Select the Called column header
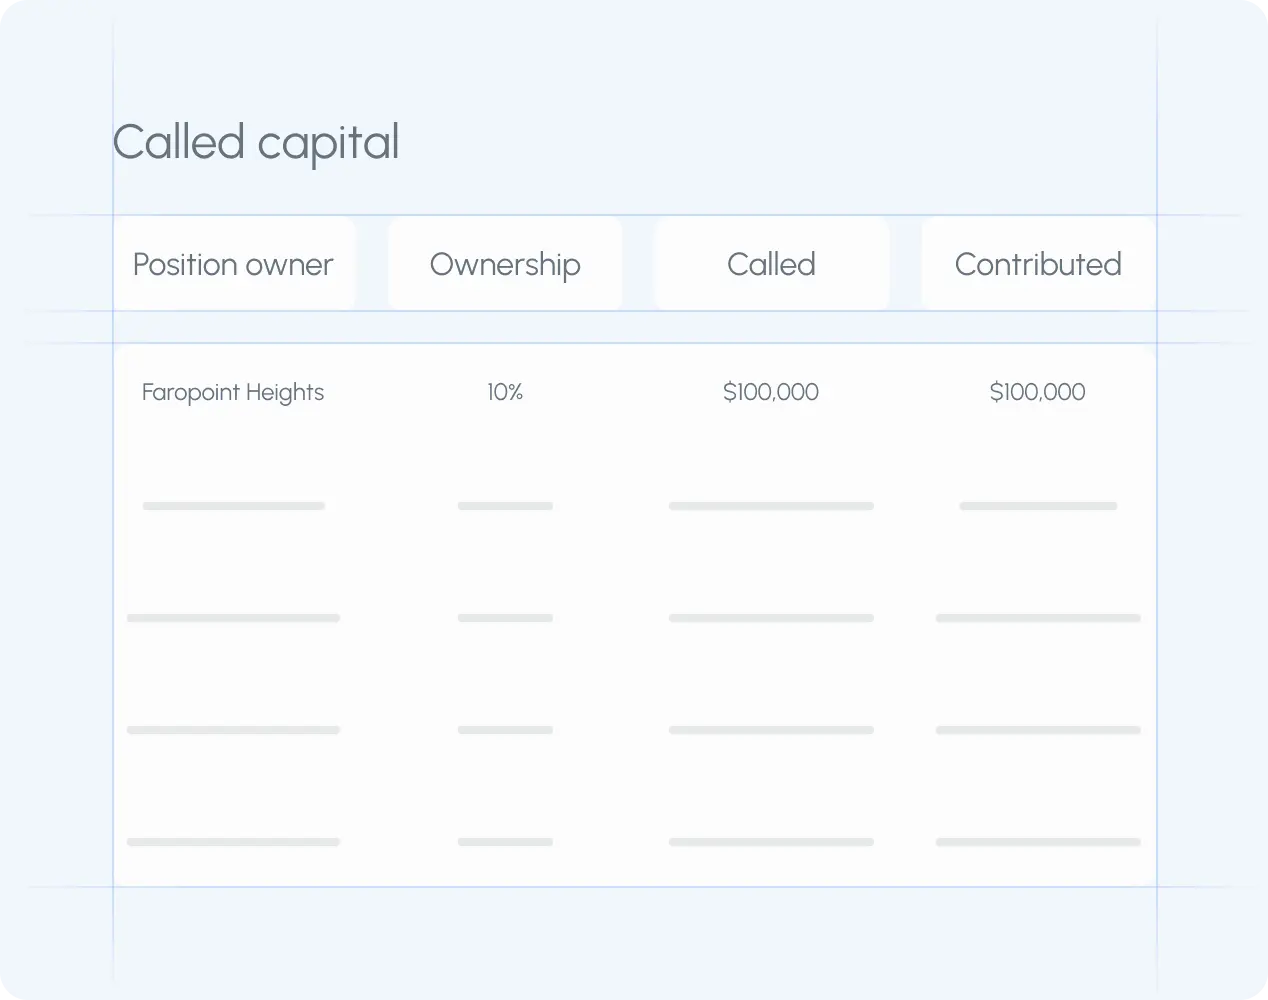This screenshot has height=1000, width=1268. pos(771,264)
